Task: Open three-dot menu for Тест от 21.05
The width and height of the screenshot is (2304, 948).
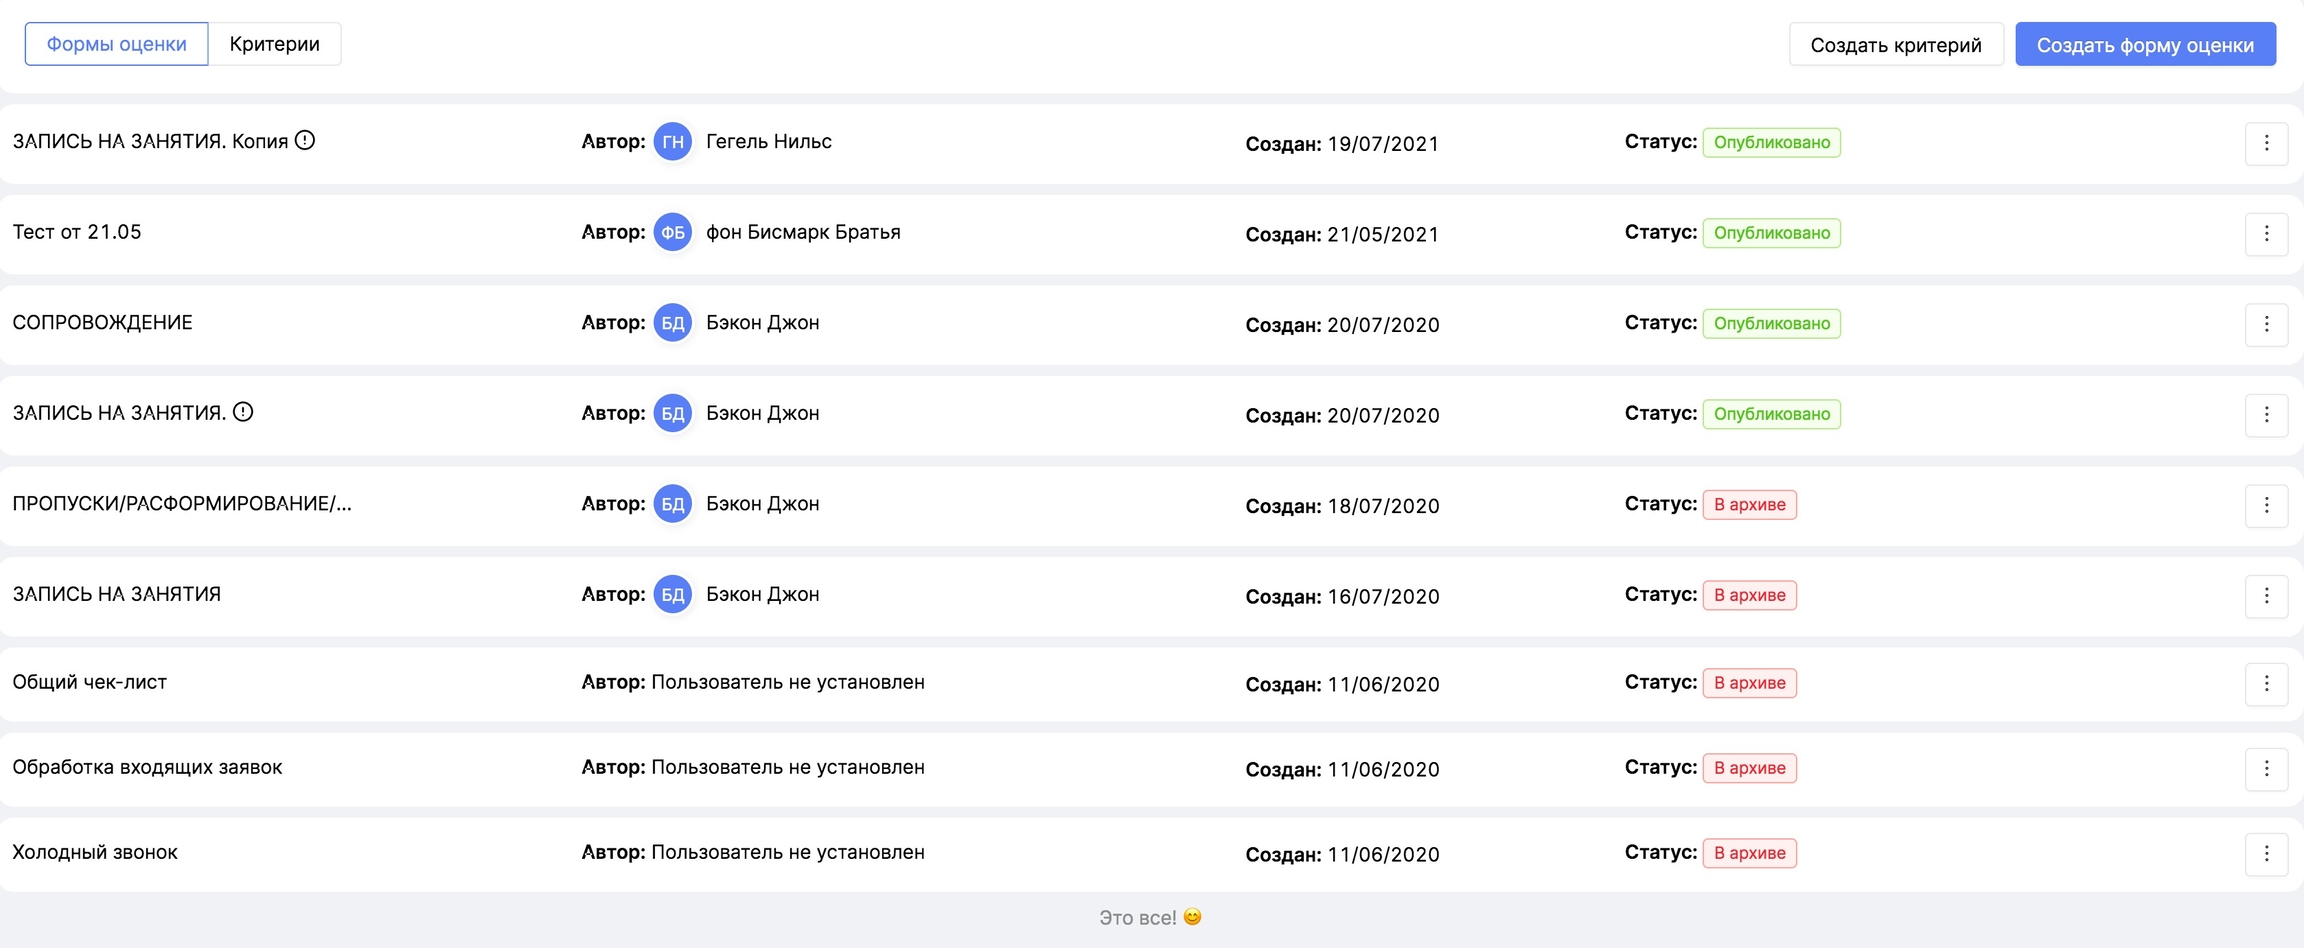Action: 2266,234
